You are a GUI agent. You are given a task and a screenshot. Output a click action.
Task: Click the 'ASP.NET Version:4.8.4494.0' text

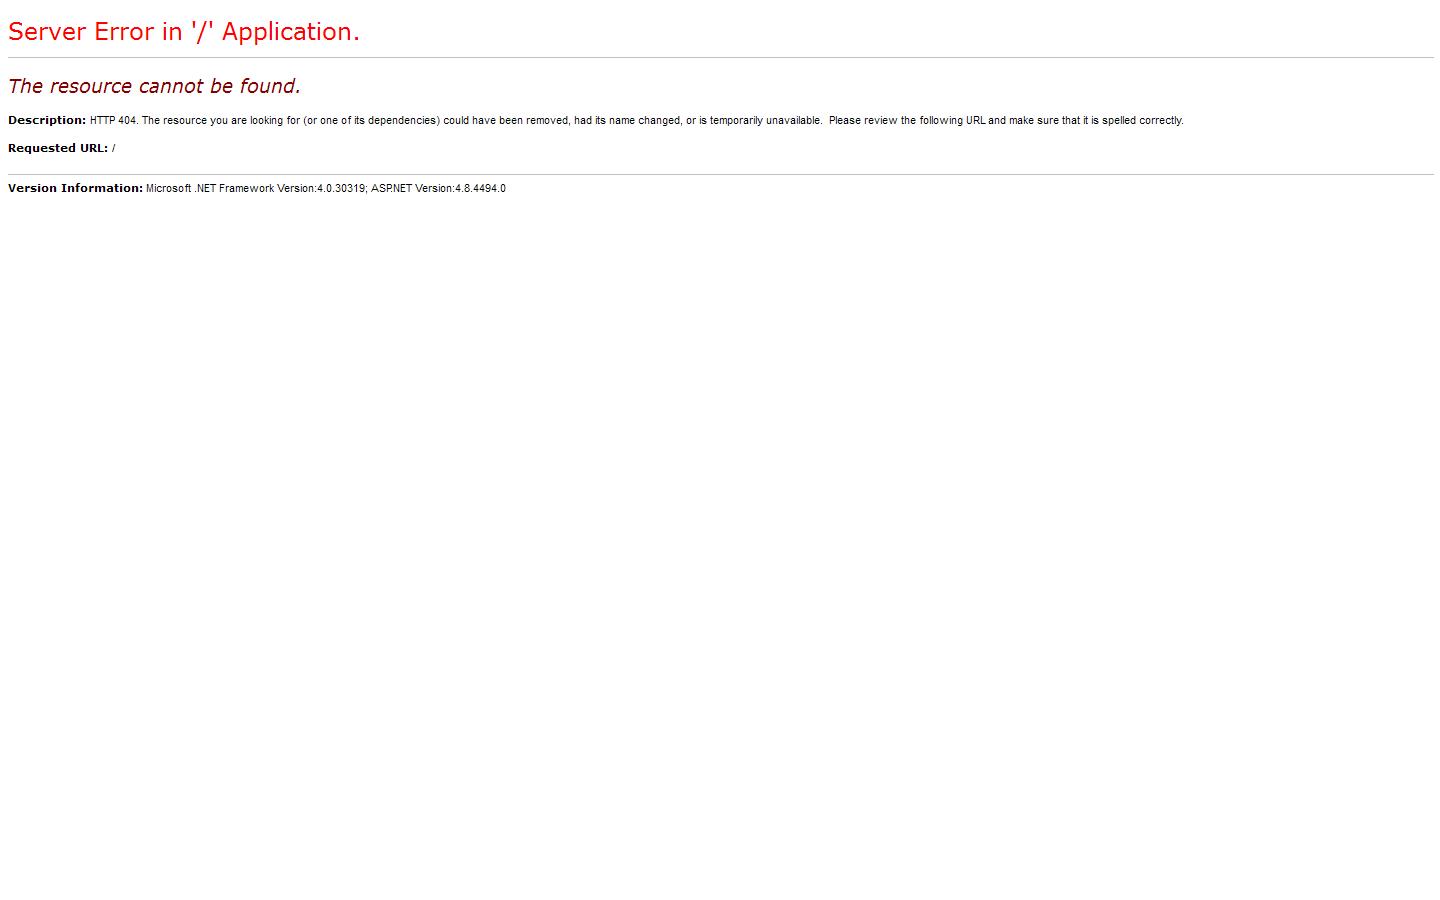[x=438, y=188]
